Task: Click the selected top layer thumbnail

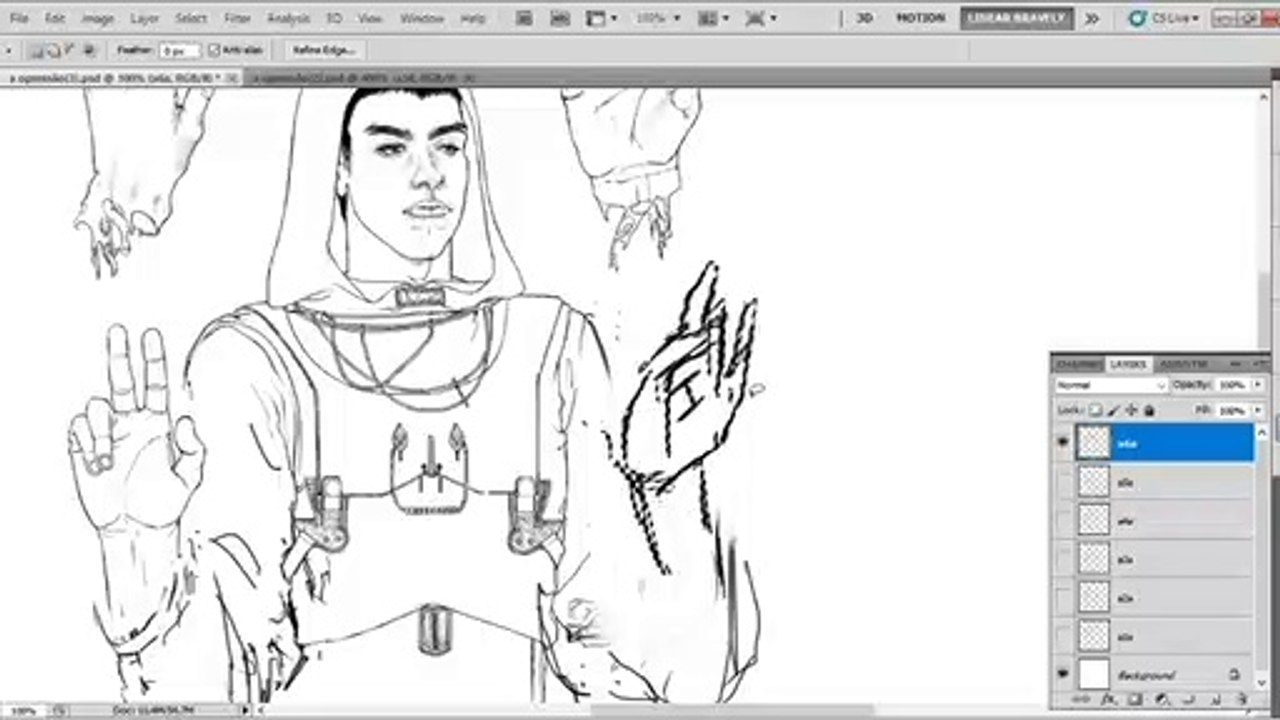Action: point(1094,442)
